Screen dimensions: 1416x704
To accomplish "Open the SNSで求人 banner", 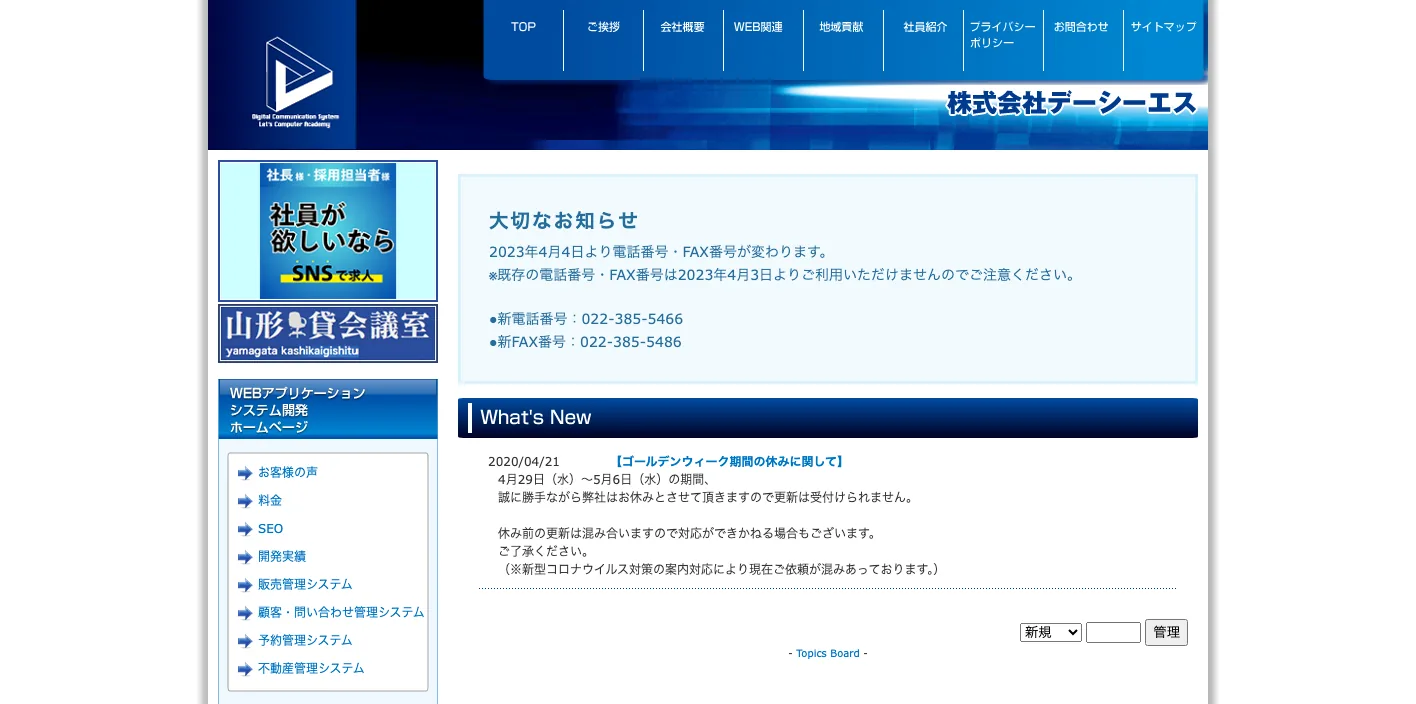I will point(328,231).
